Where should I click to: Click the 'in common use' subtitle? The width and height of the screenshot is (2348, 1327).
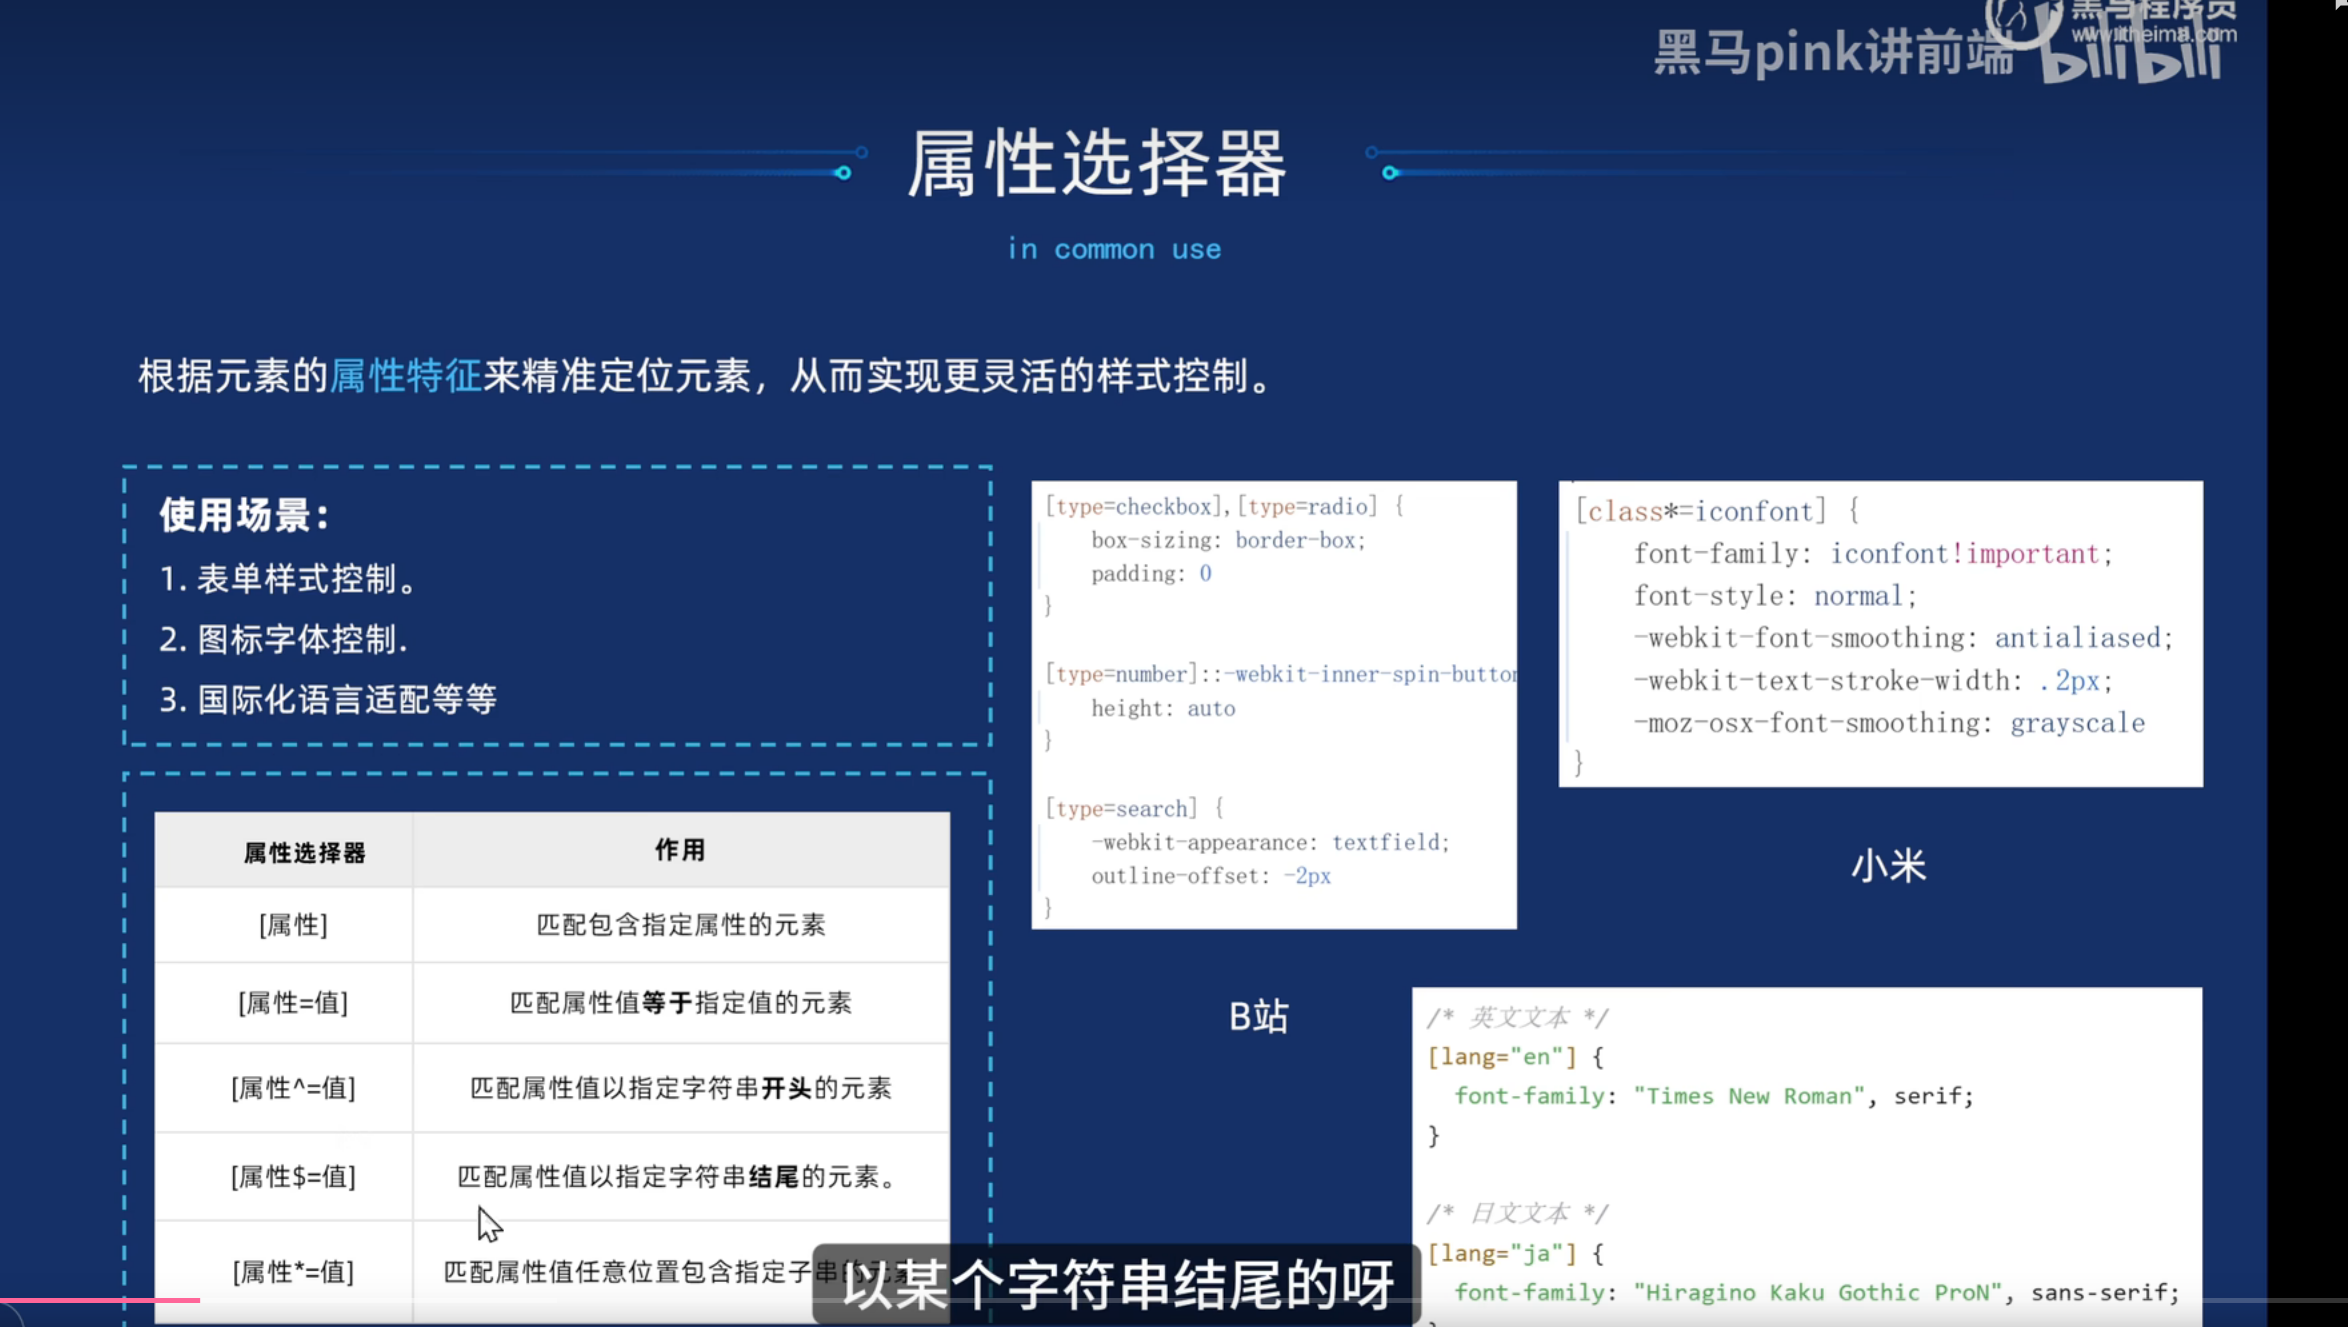click(x=1114, y=249)
